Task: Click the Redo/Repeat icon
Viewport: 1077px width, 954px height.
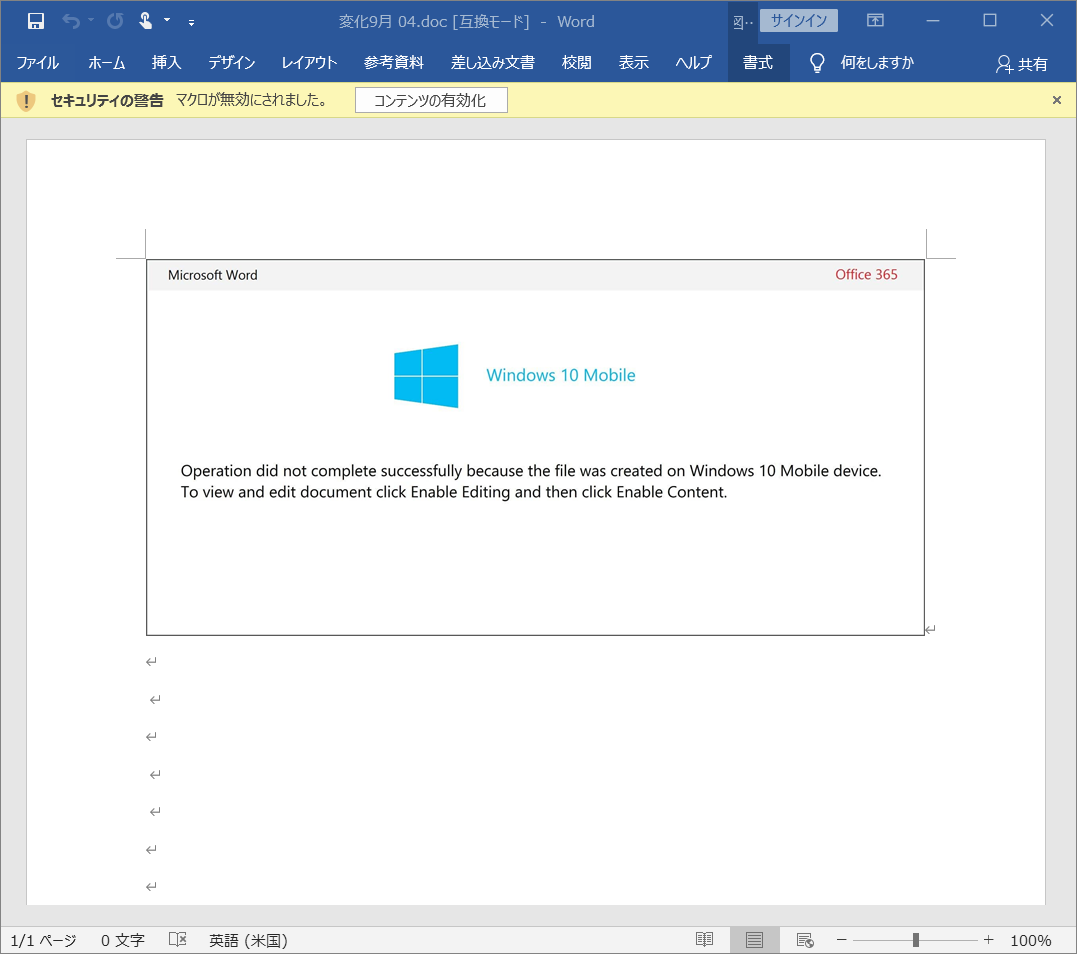Action: [115, 21]
